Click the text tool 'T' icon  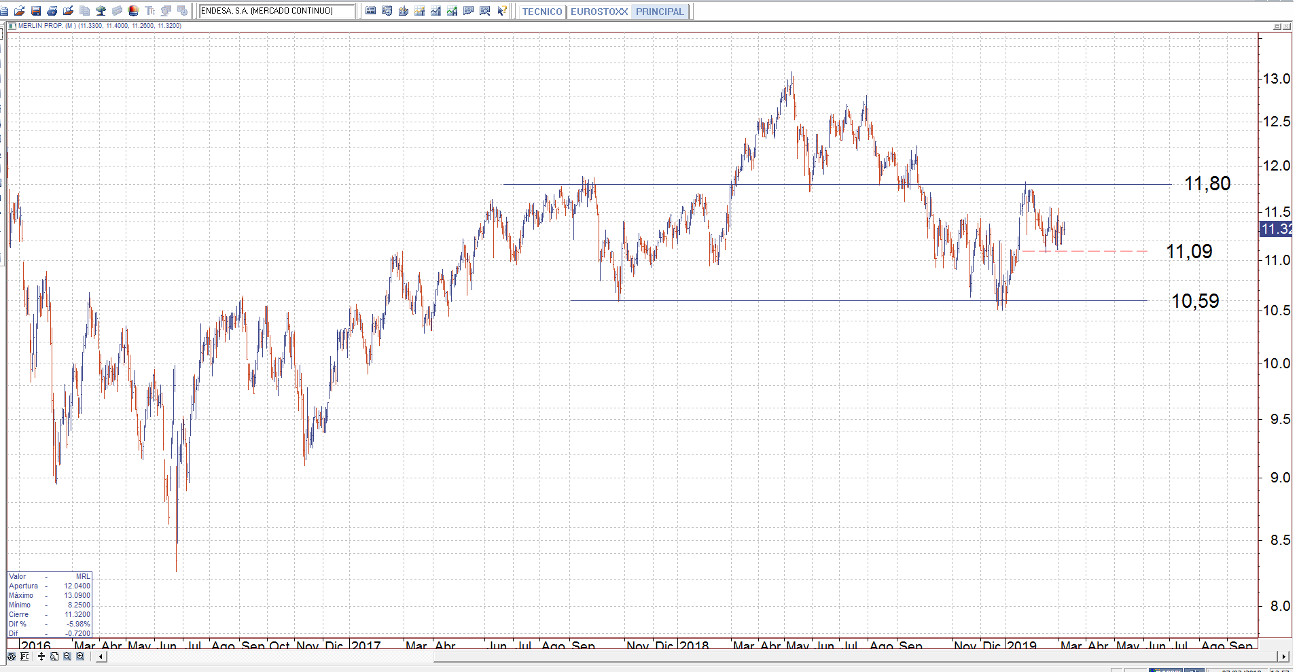(148, 11)
